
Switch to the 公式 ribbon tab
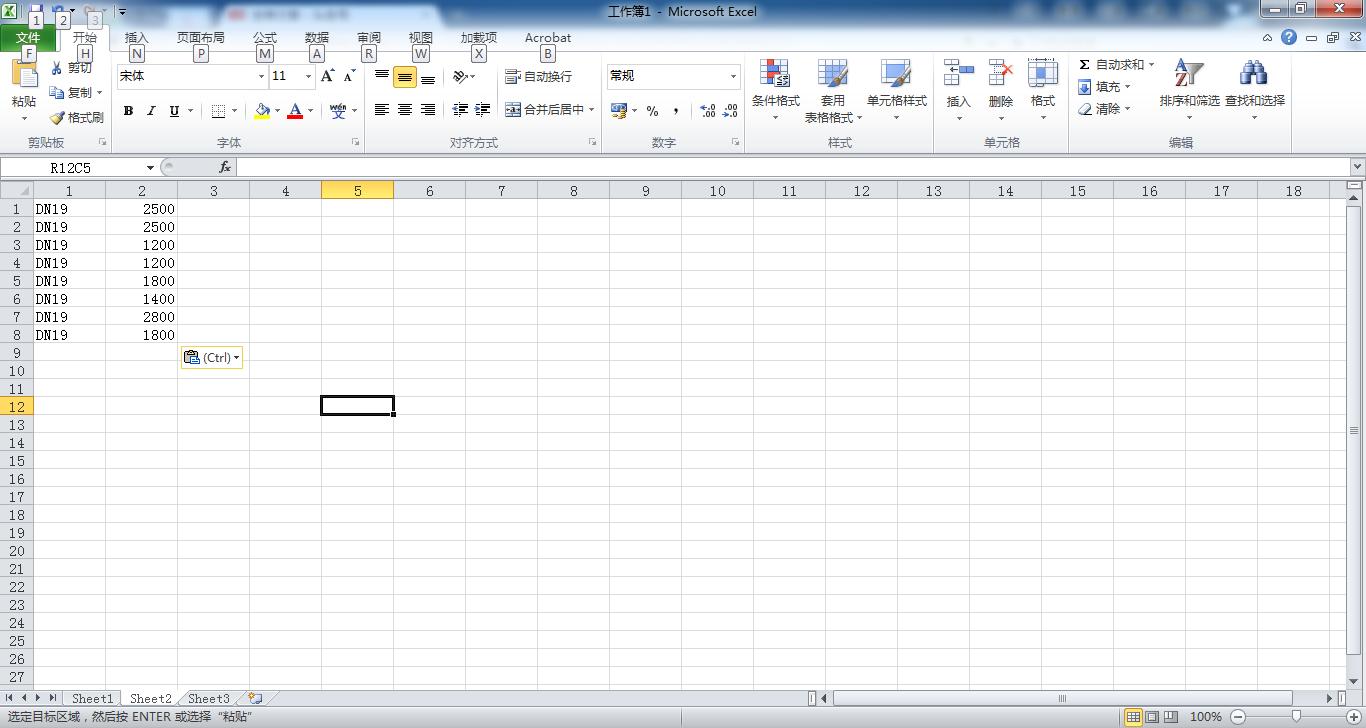[x=265, y=38]
